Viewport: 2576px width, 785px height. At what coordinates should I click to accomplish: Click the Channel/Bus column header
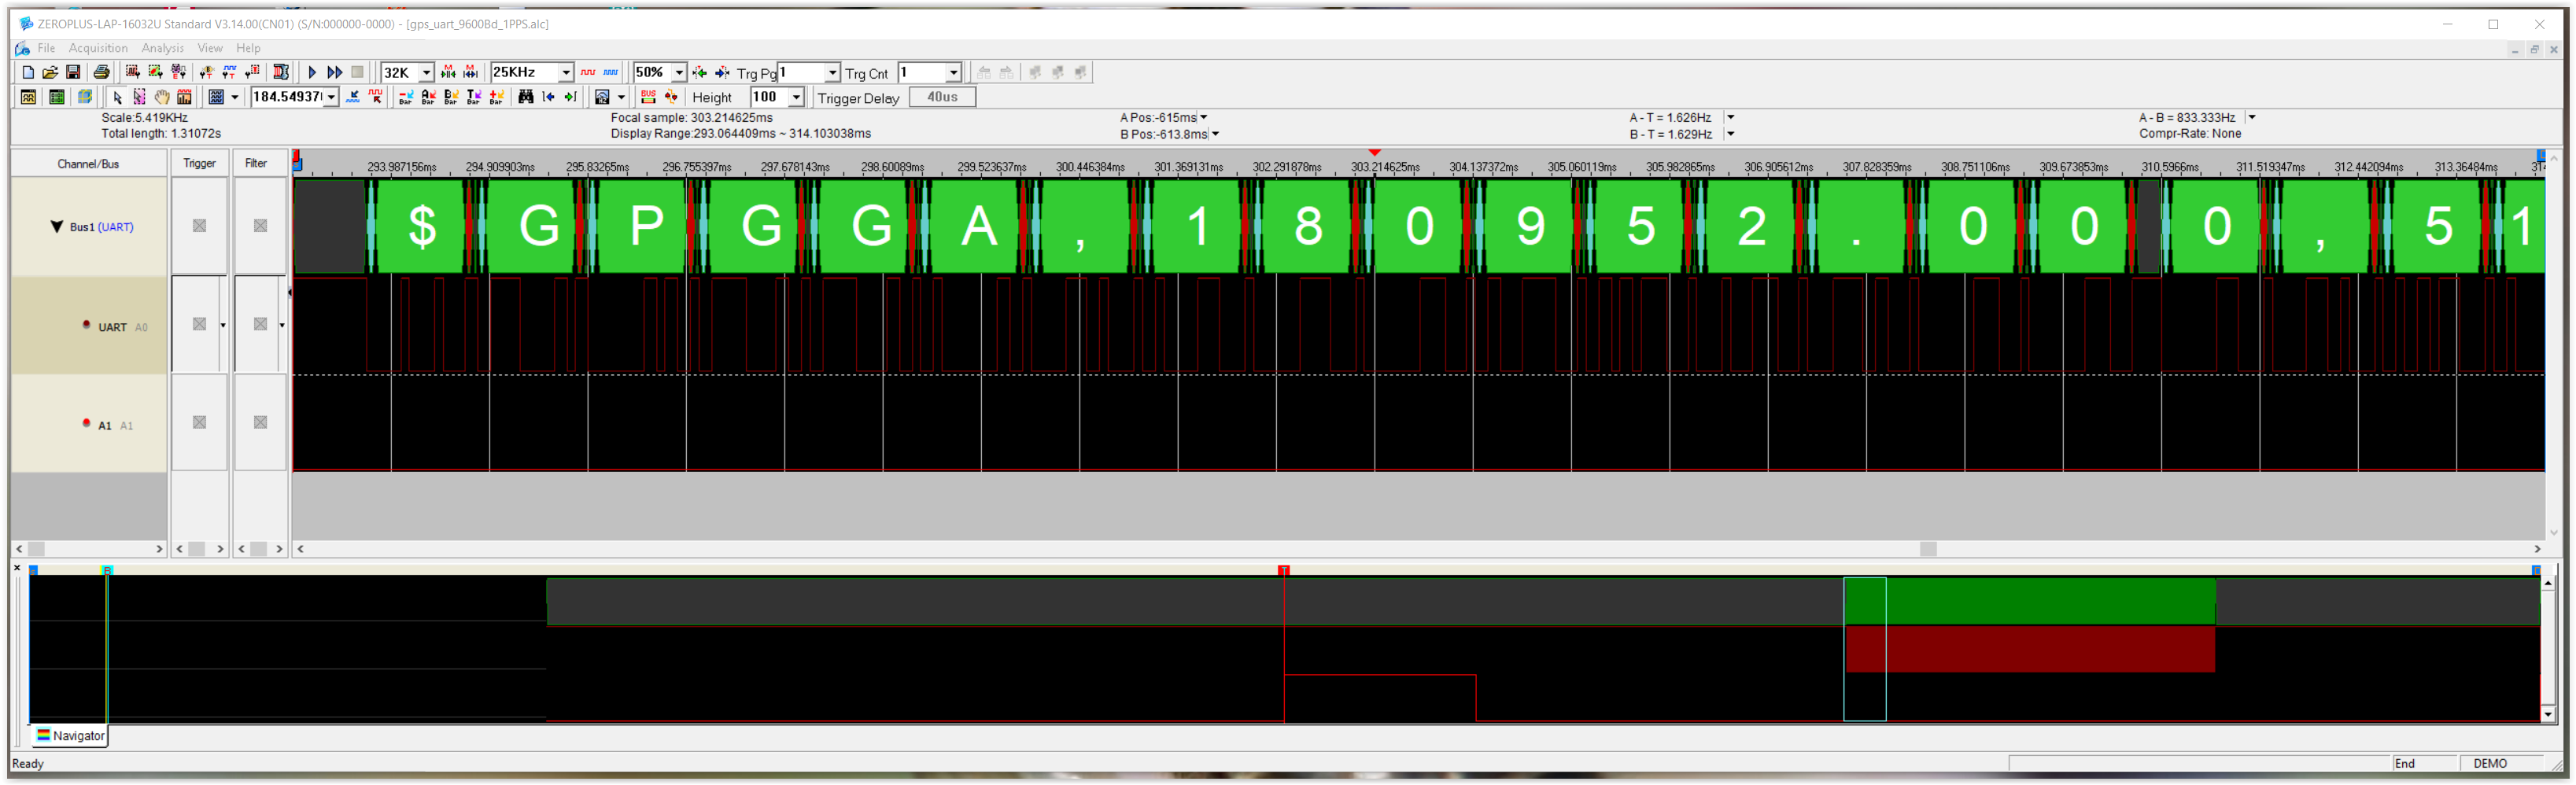89,163
